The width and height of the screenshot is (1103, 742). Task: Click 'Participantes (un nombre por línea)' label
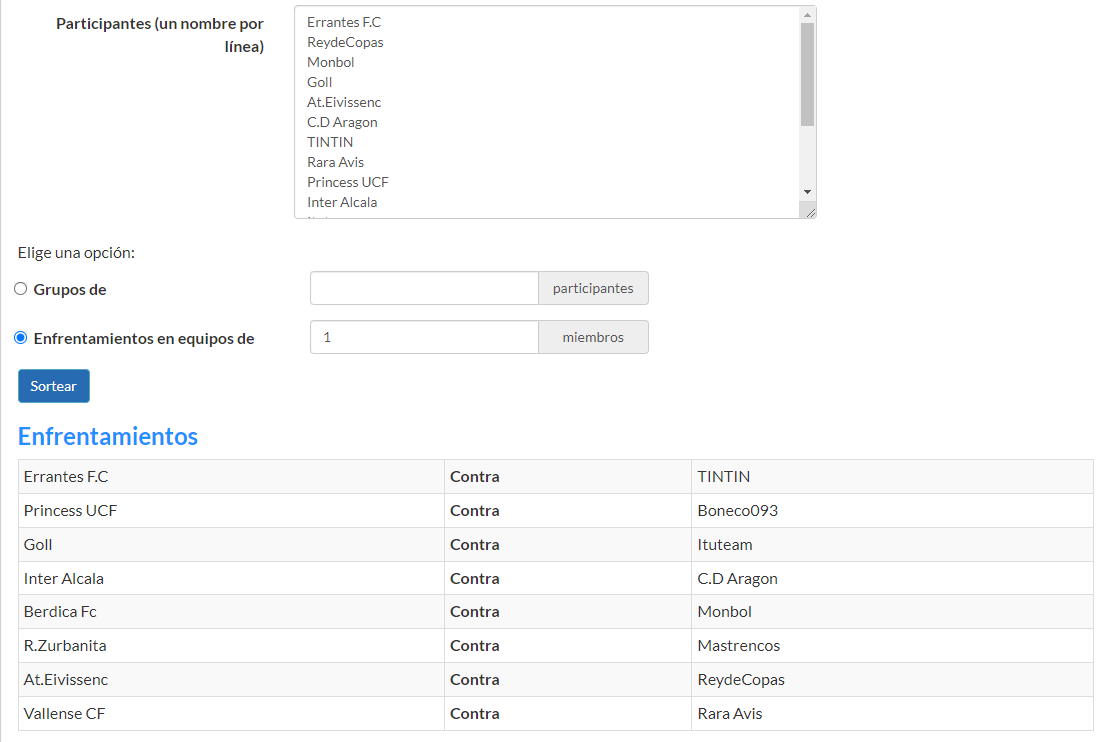tap(160, 35)
